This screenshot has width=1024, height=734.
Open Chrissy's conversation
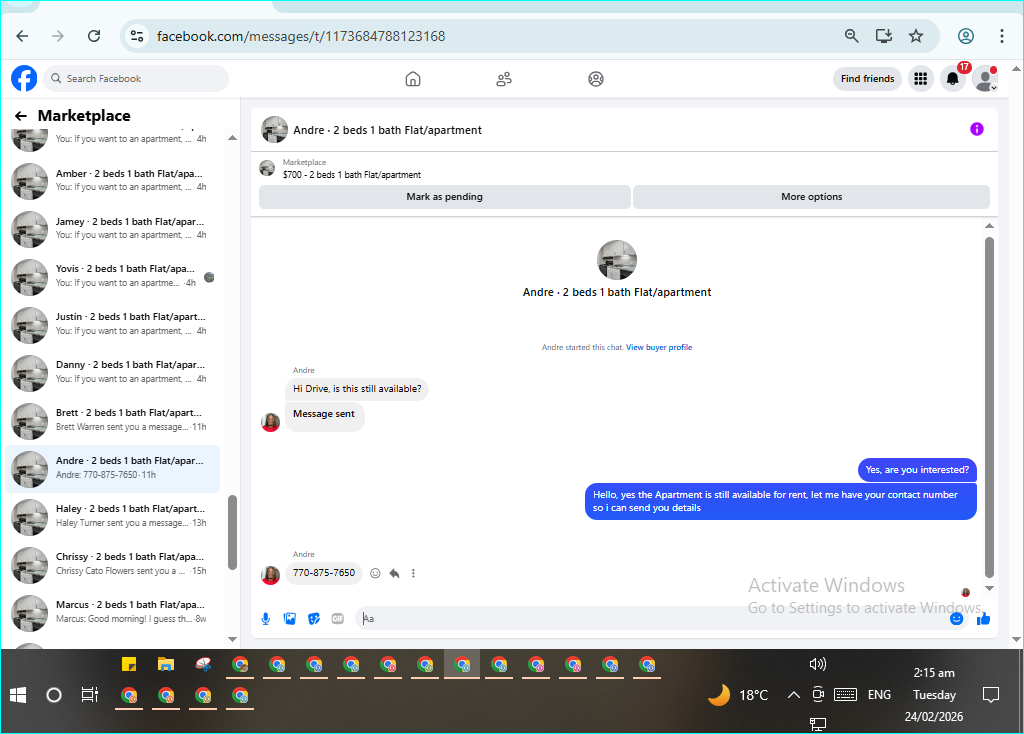click(x=112, y=564)
